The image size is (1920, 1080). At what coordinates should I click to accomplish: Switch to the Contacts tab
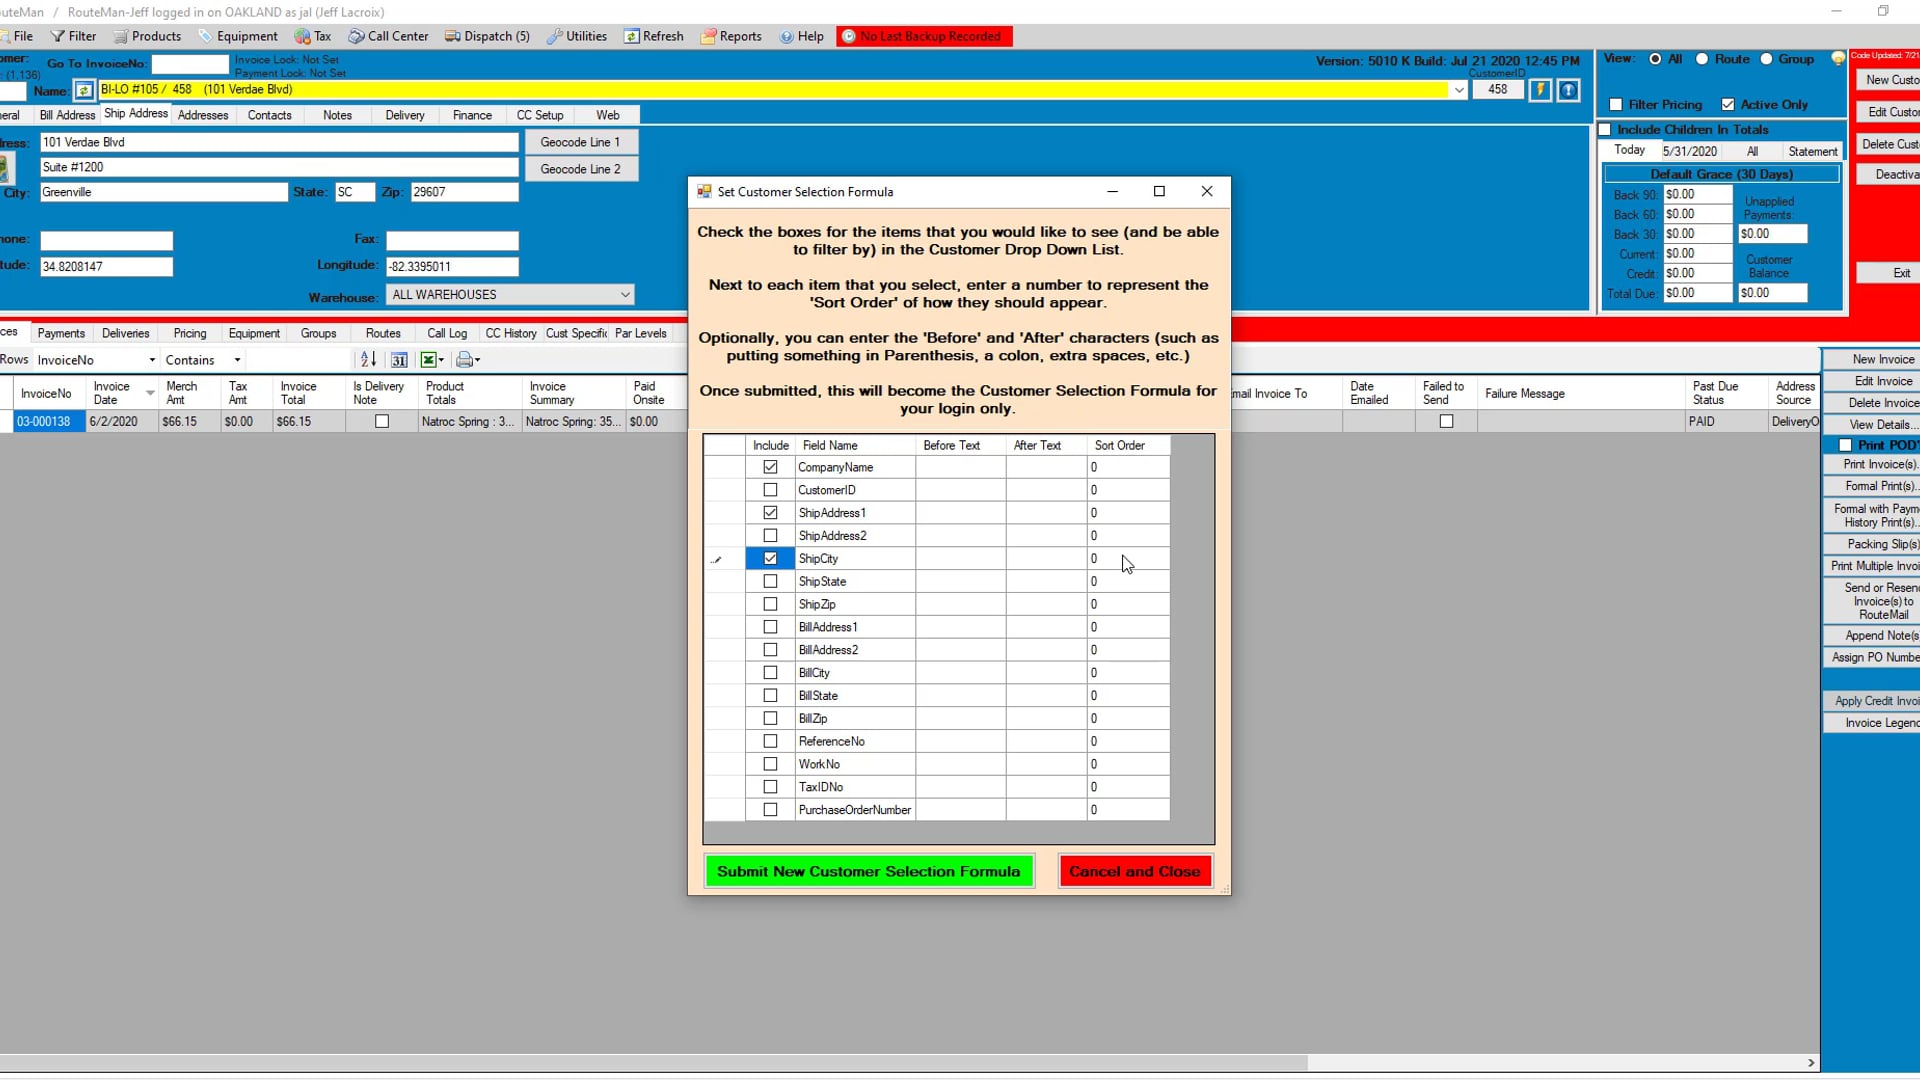[270, 115]
